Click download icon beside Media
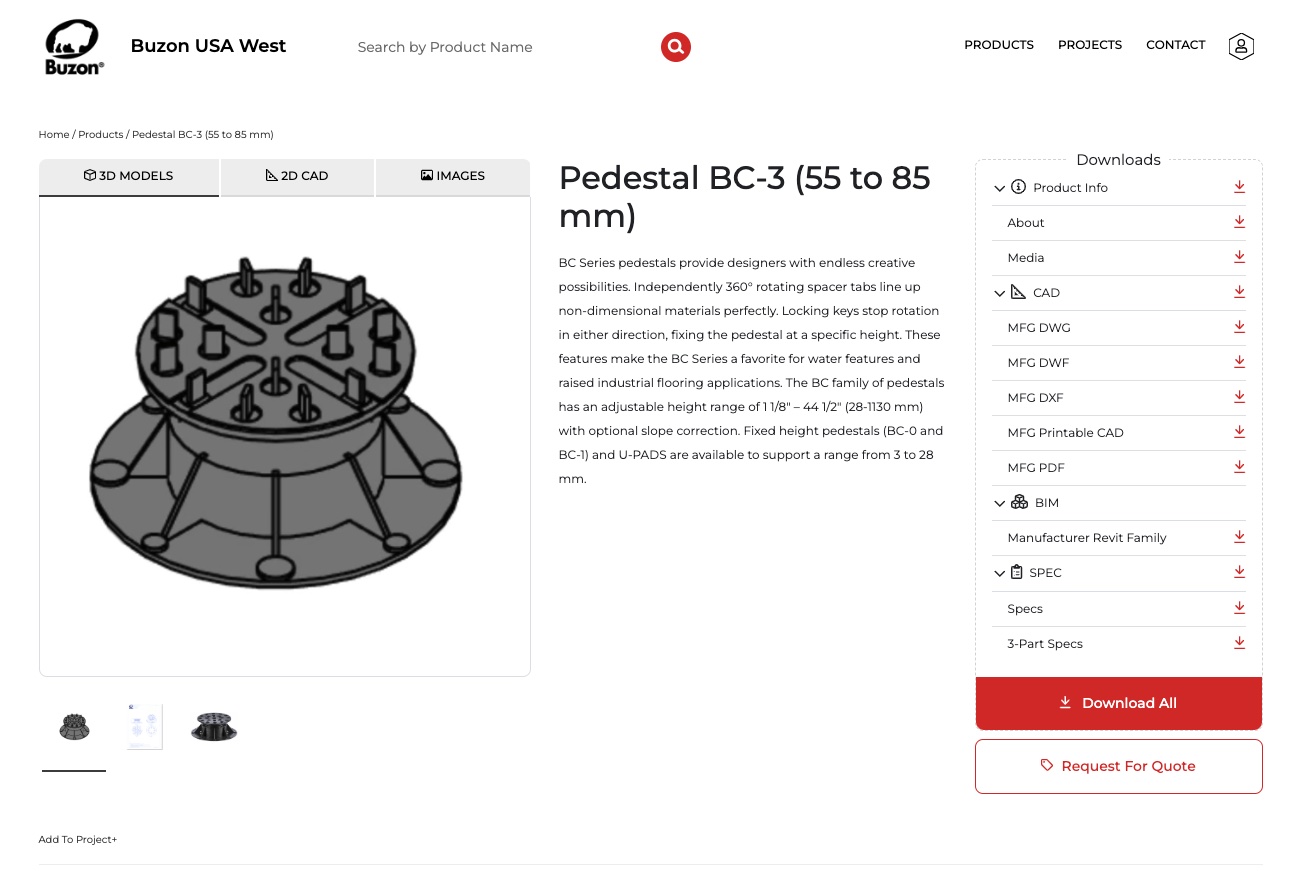1295x871 pixels. point(1239,257)
